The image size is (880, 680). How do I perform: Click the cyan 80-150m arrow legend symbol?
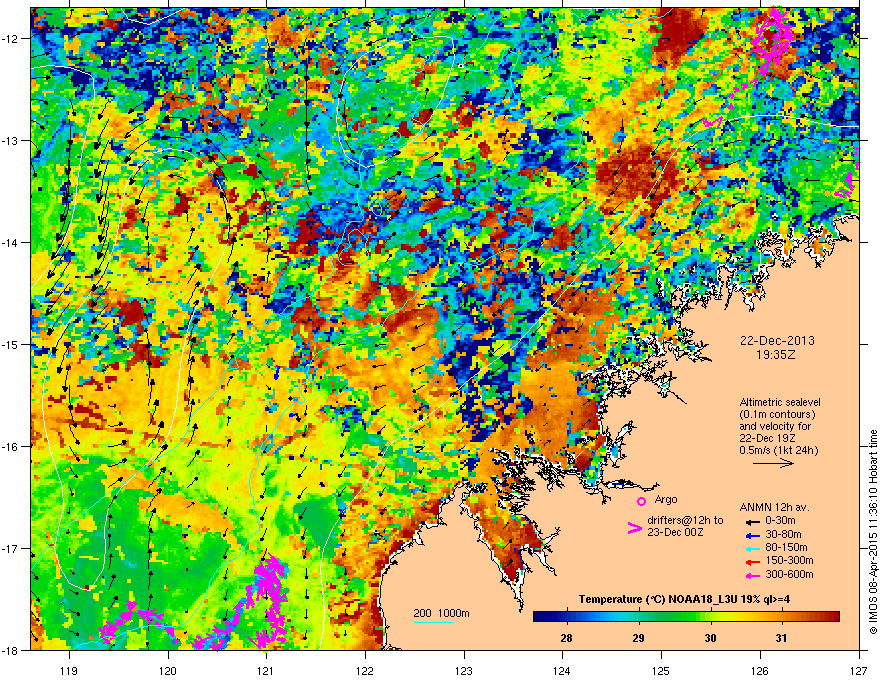[x=752, y=548]
